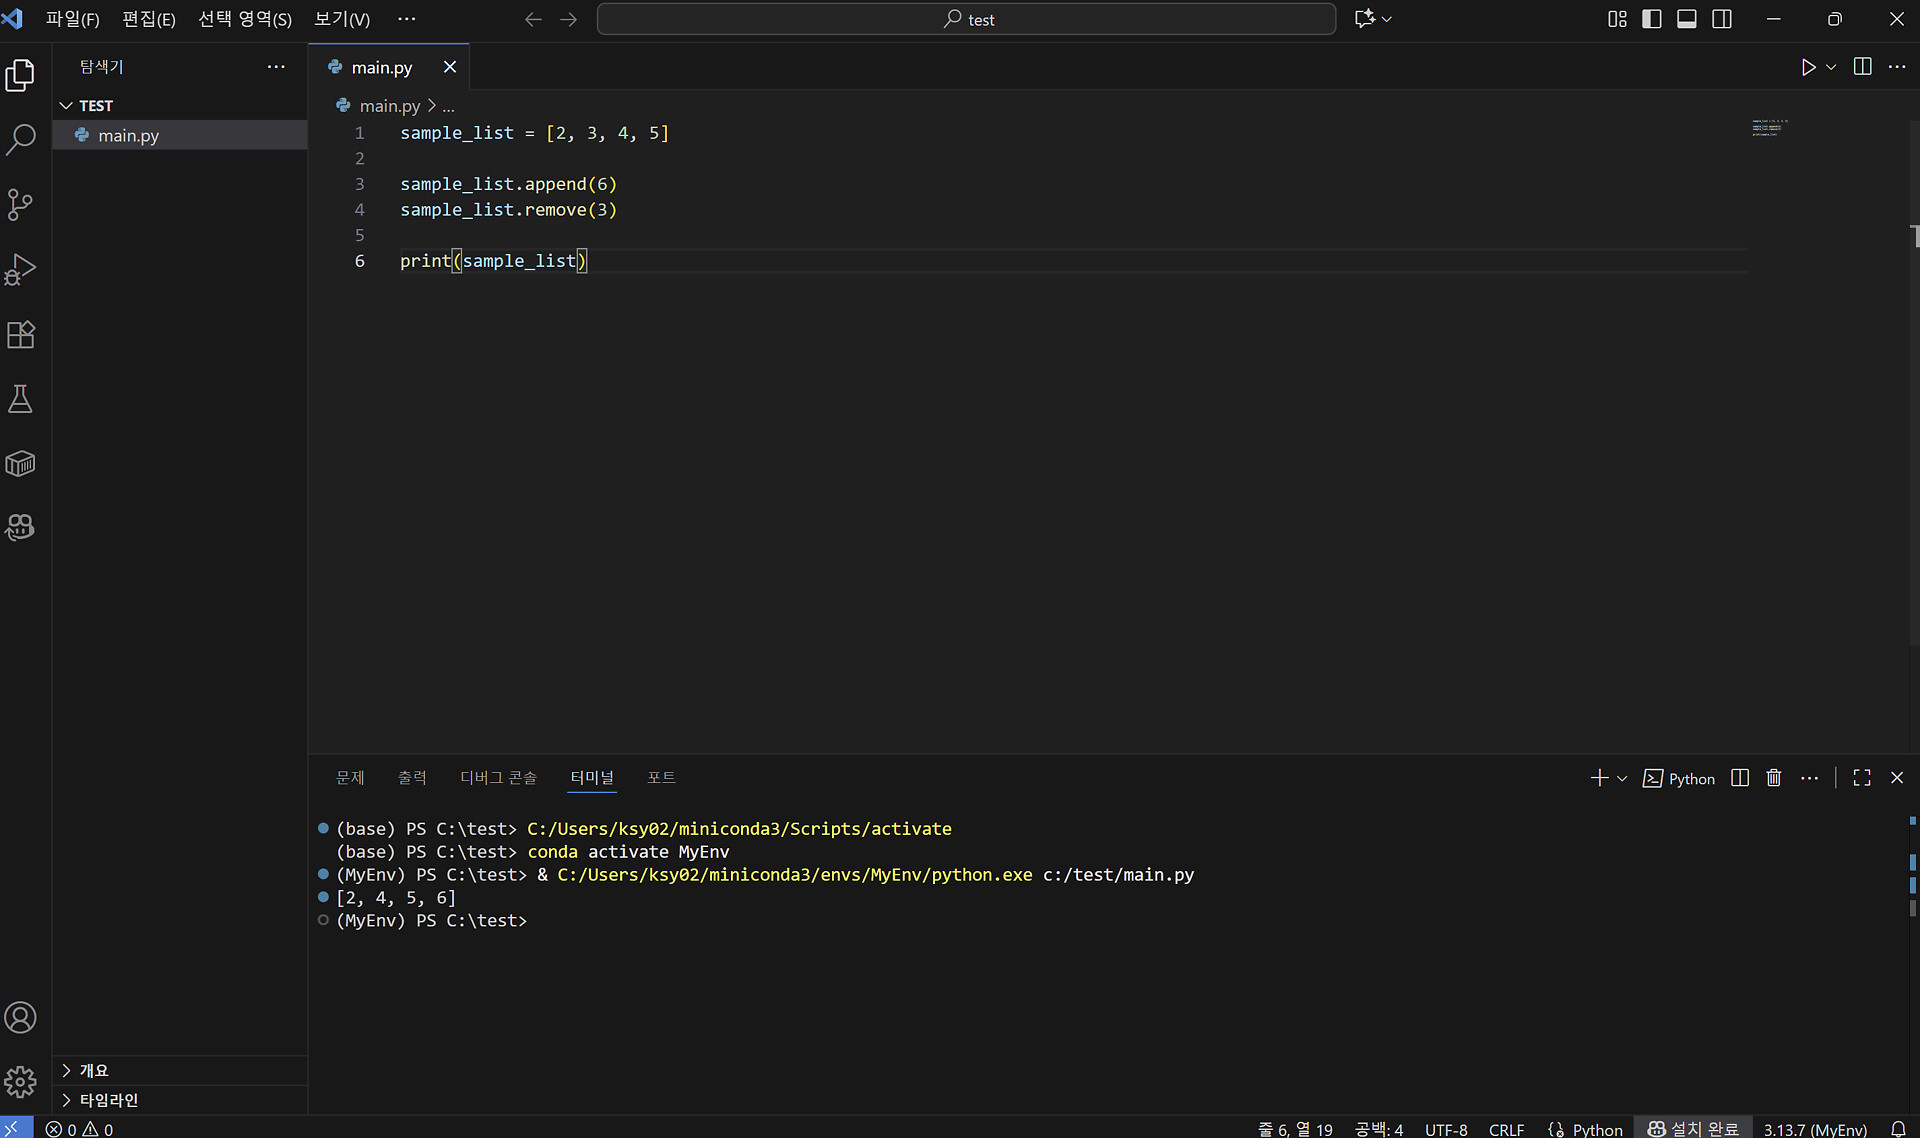Switch to the 디버그 콘솔 tab
1920x1138 pixels.
(498, 777)
